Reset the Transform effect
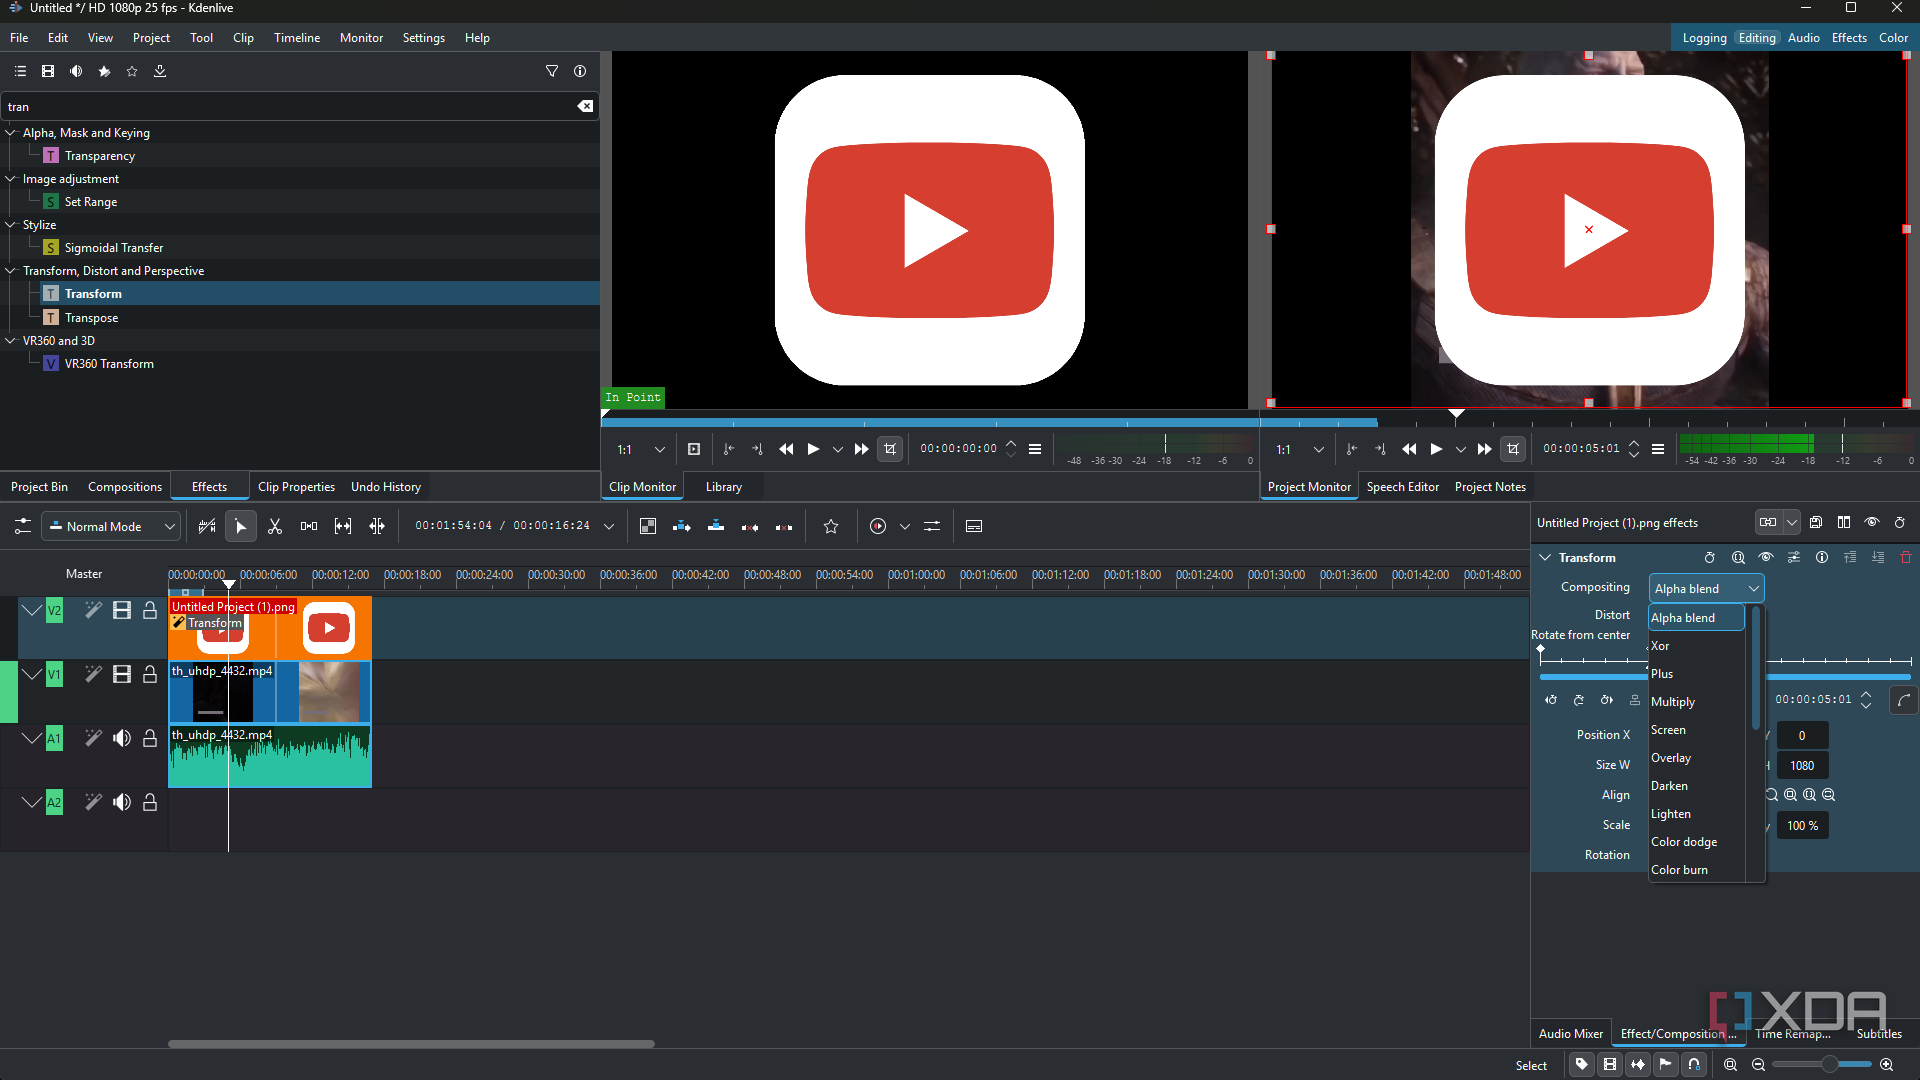The height and width of the screenshot is (1080, 1920). pyautogui.click(x=1710, y=557)
